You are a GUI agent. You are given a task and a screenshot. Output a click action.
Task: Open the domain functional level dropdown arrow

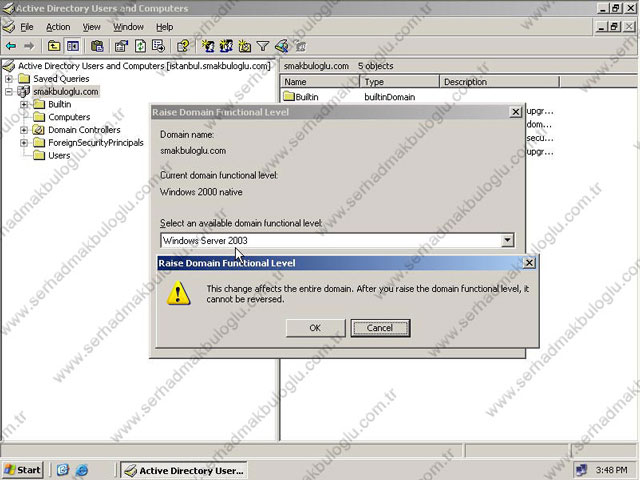[507, 240]
